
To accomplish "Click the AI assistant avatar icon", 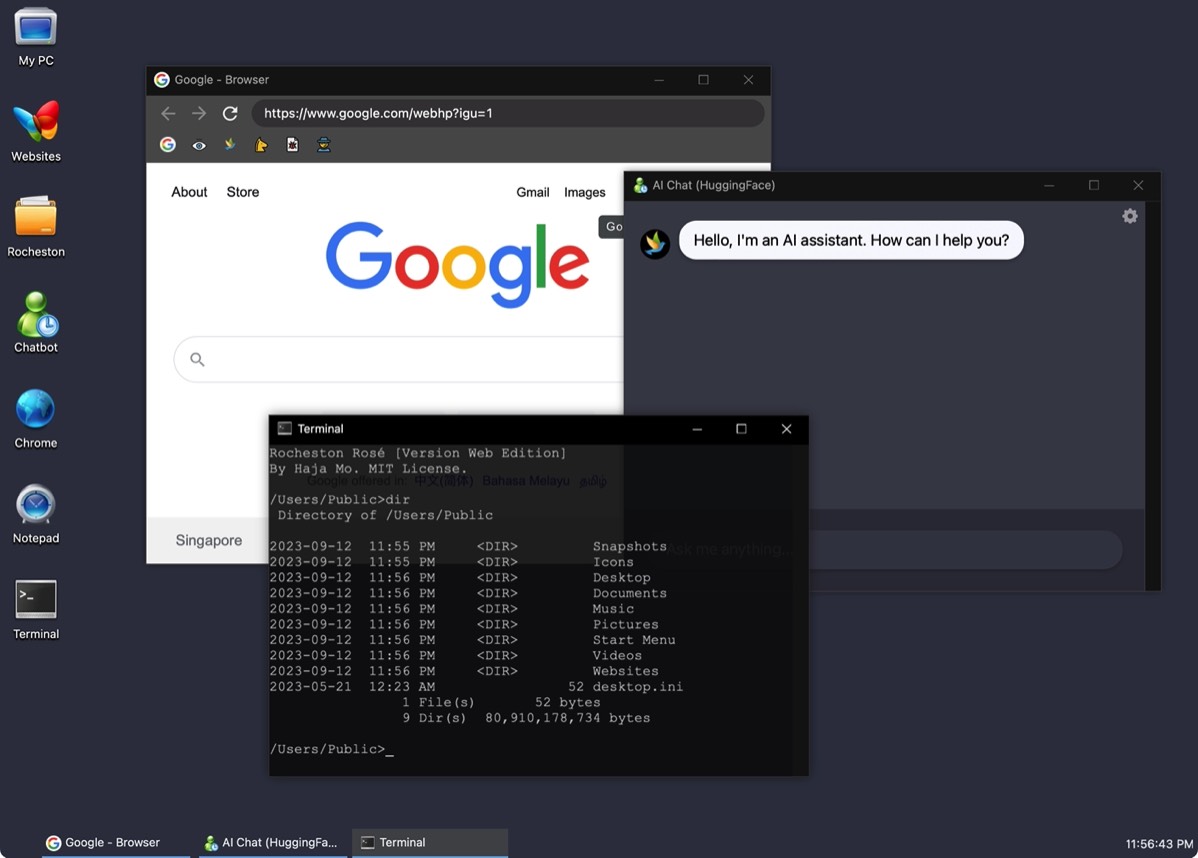I will 655,244.
